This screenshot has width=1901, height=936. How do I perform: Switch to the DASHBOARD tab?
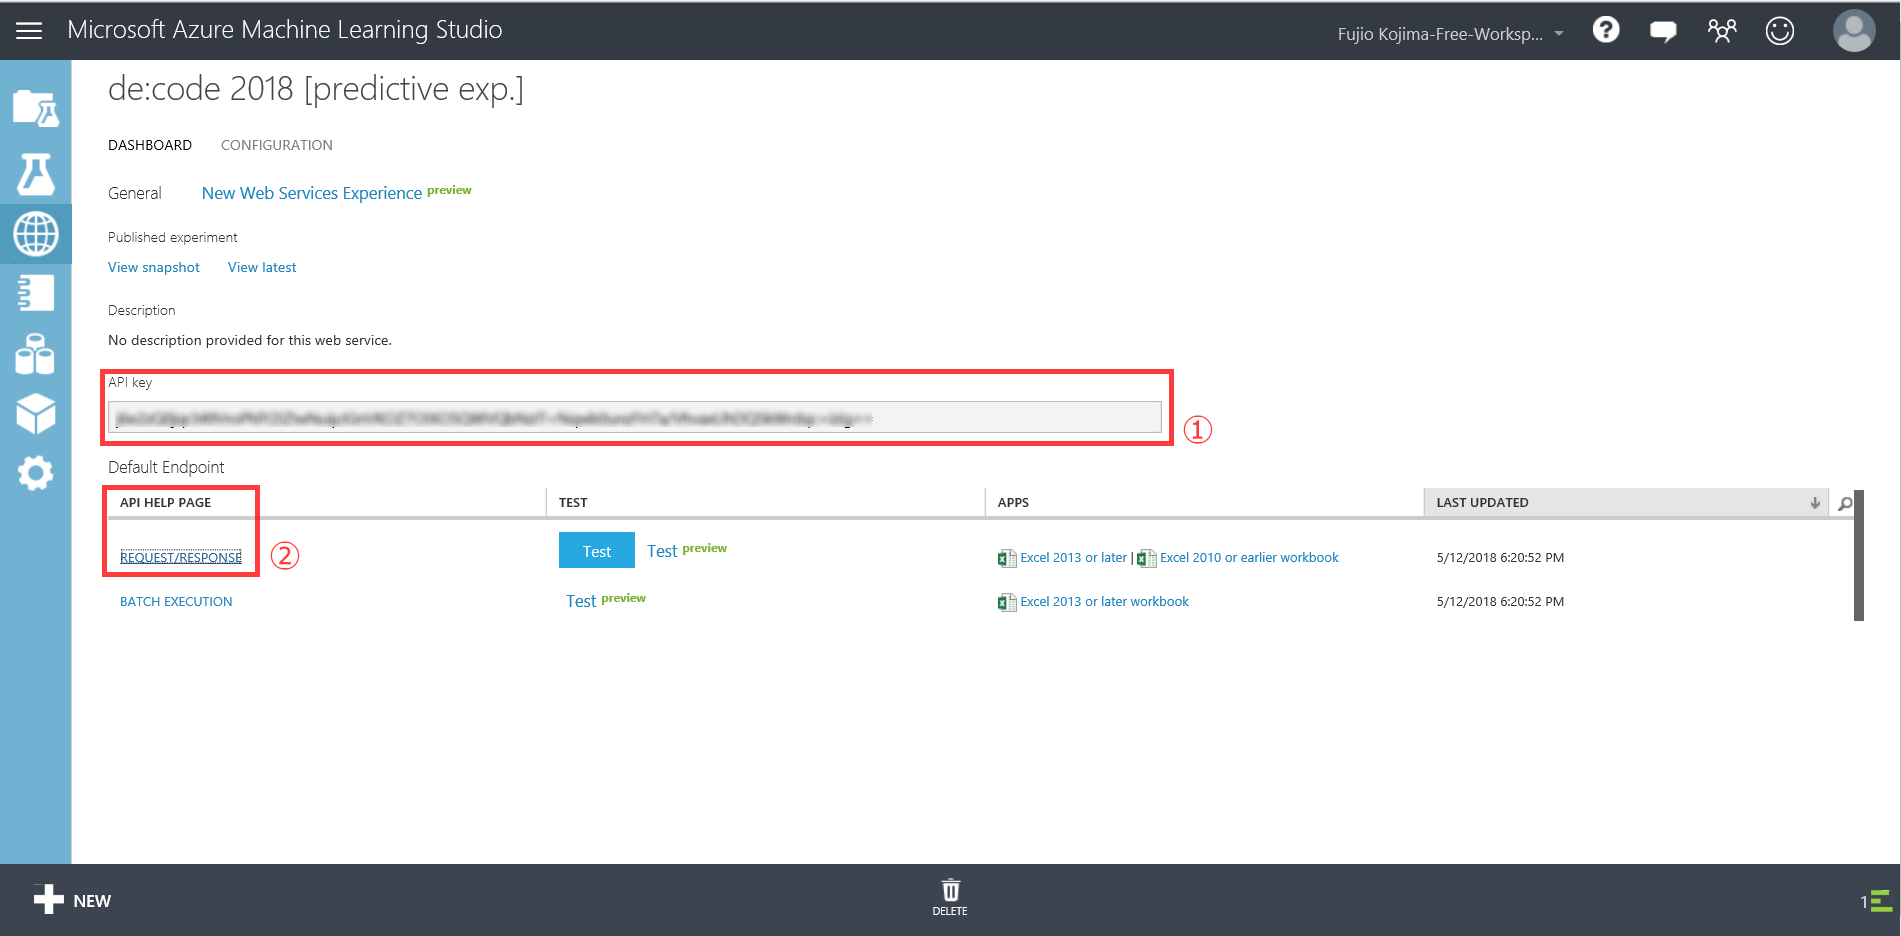click(150, 145)
